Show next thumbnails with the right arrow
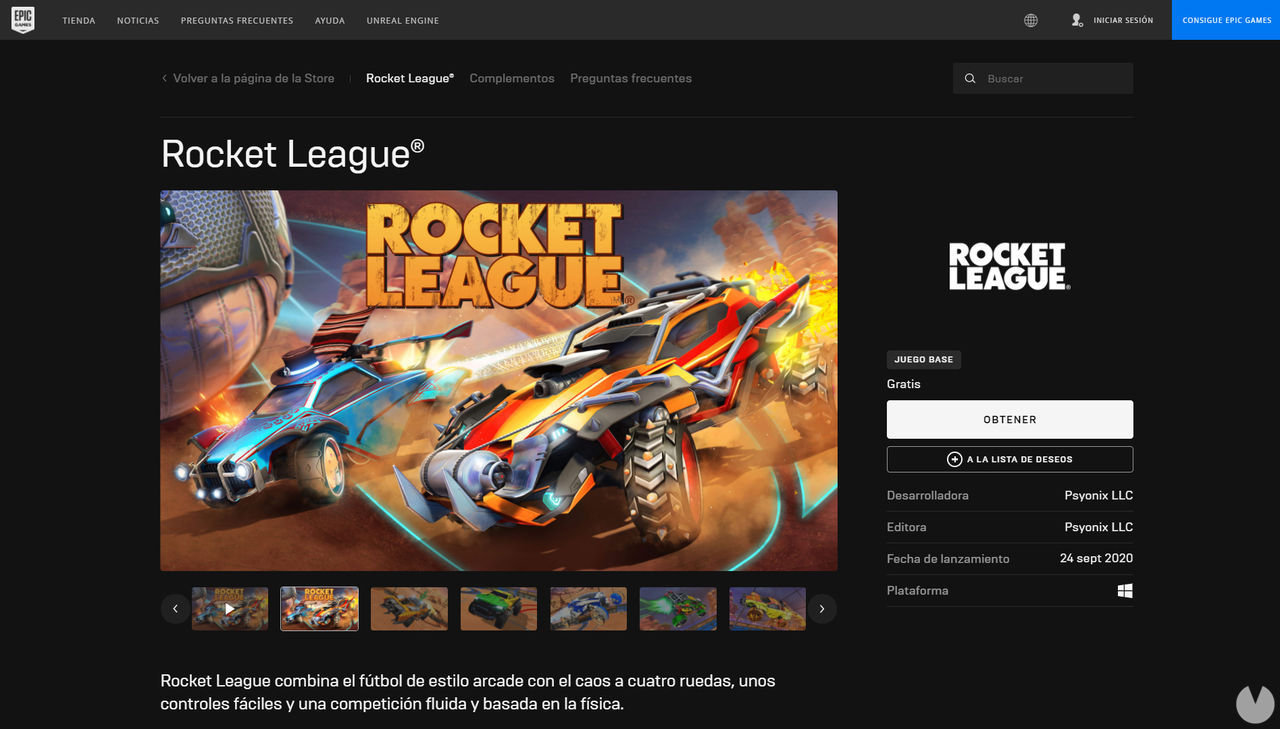 click(822, 608)
